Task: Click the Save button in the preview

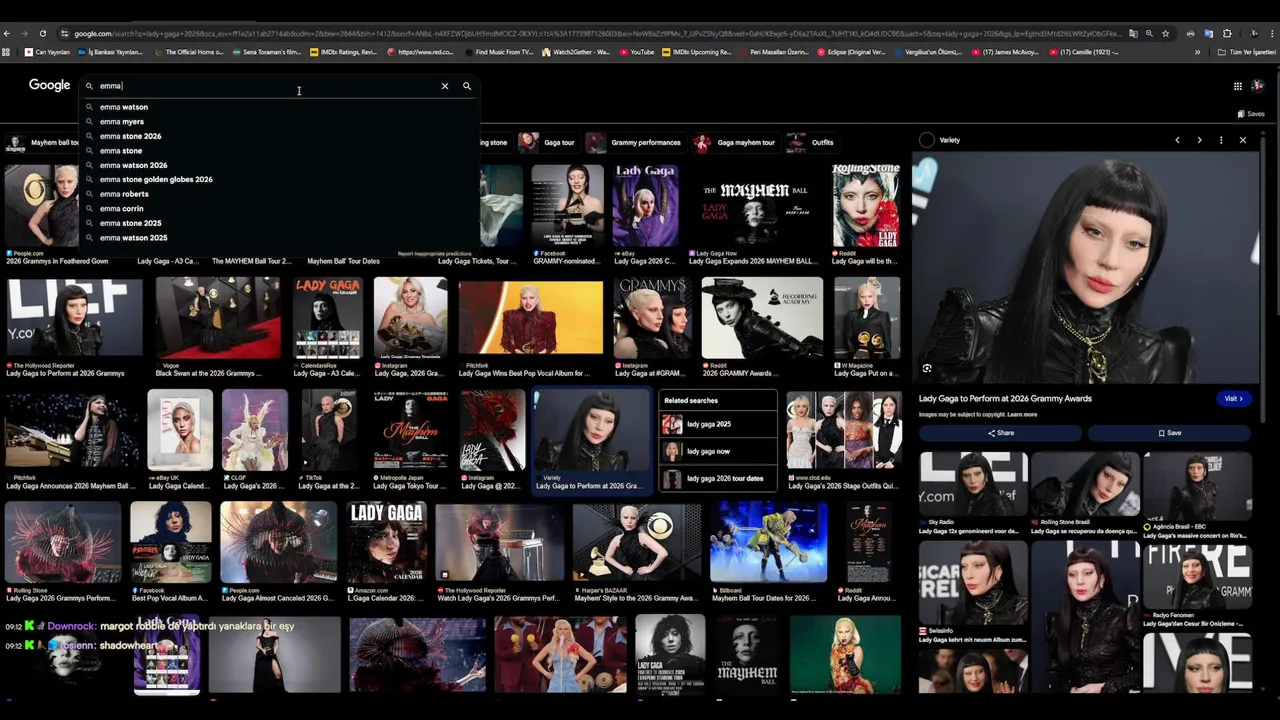Action: point(1169,433)
